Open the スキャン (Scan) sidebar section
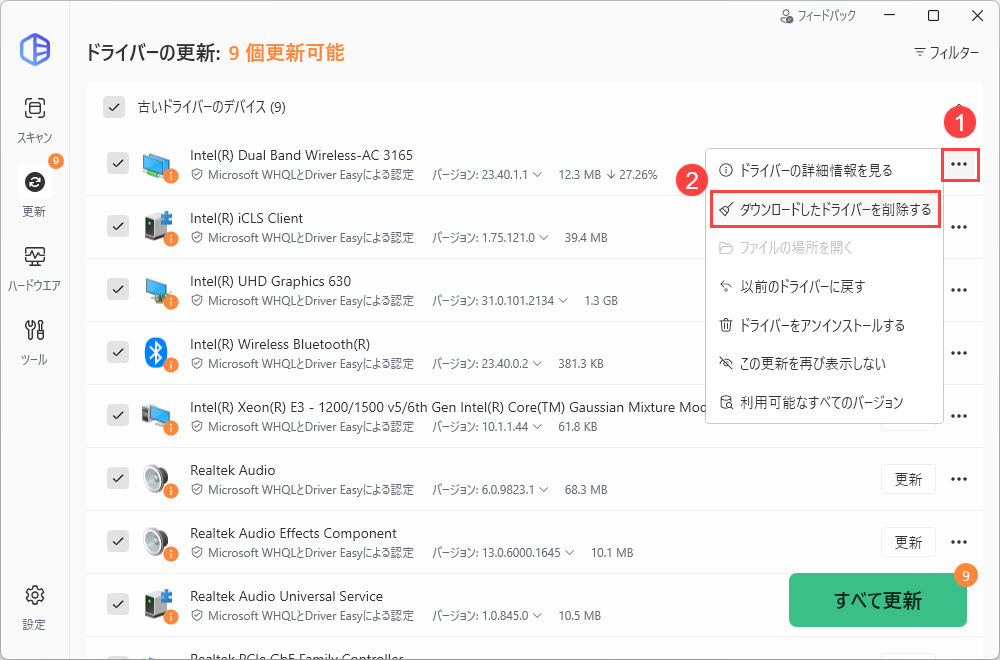Screen dimensions: 1000x660 (x=34, y=120)
